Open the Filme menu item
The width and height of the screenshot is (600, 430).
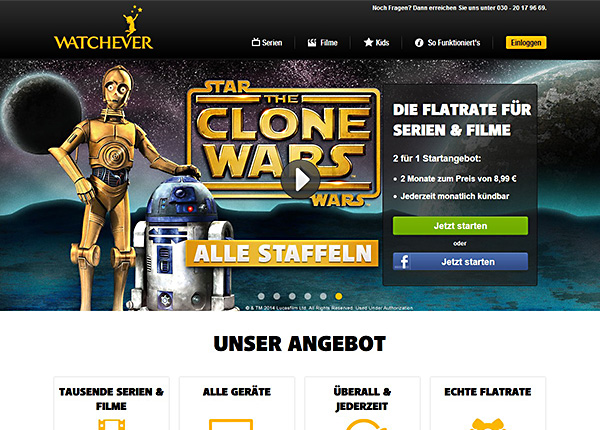click(323, 42)
